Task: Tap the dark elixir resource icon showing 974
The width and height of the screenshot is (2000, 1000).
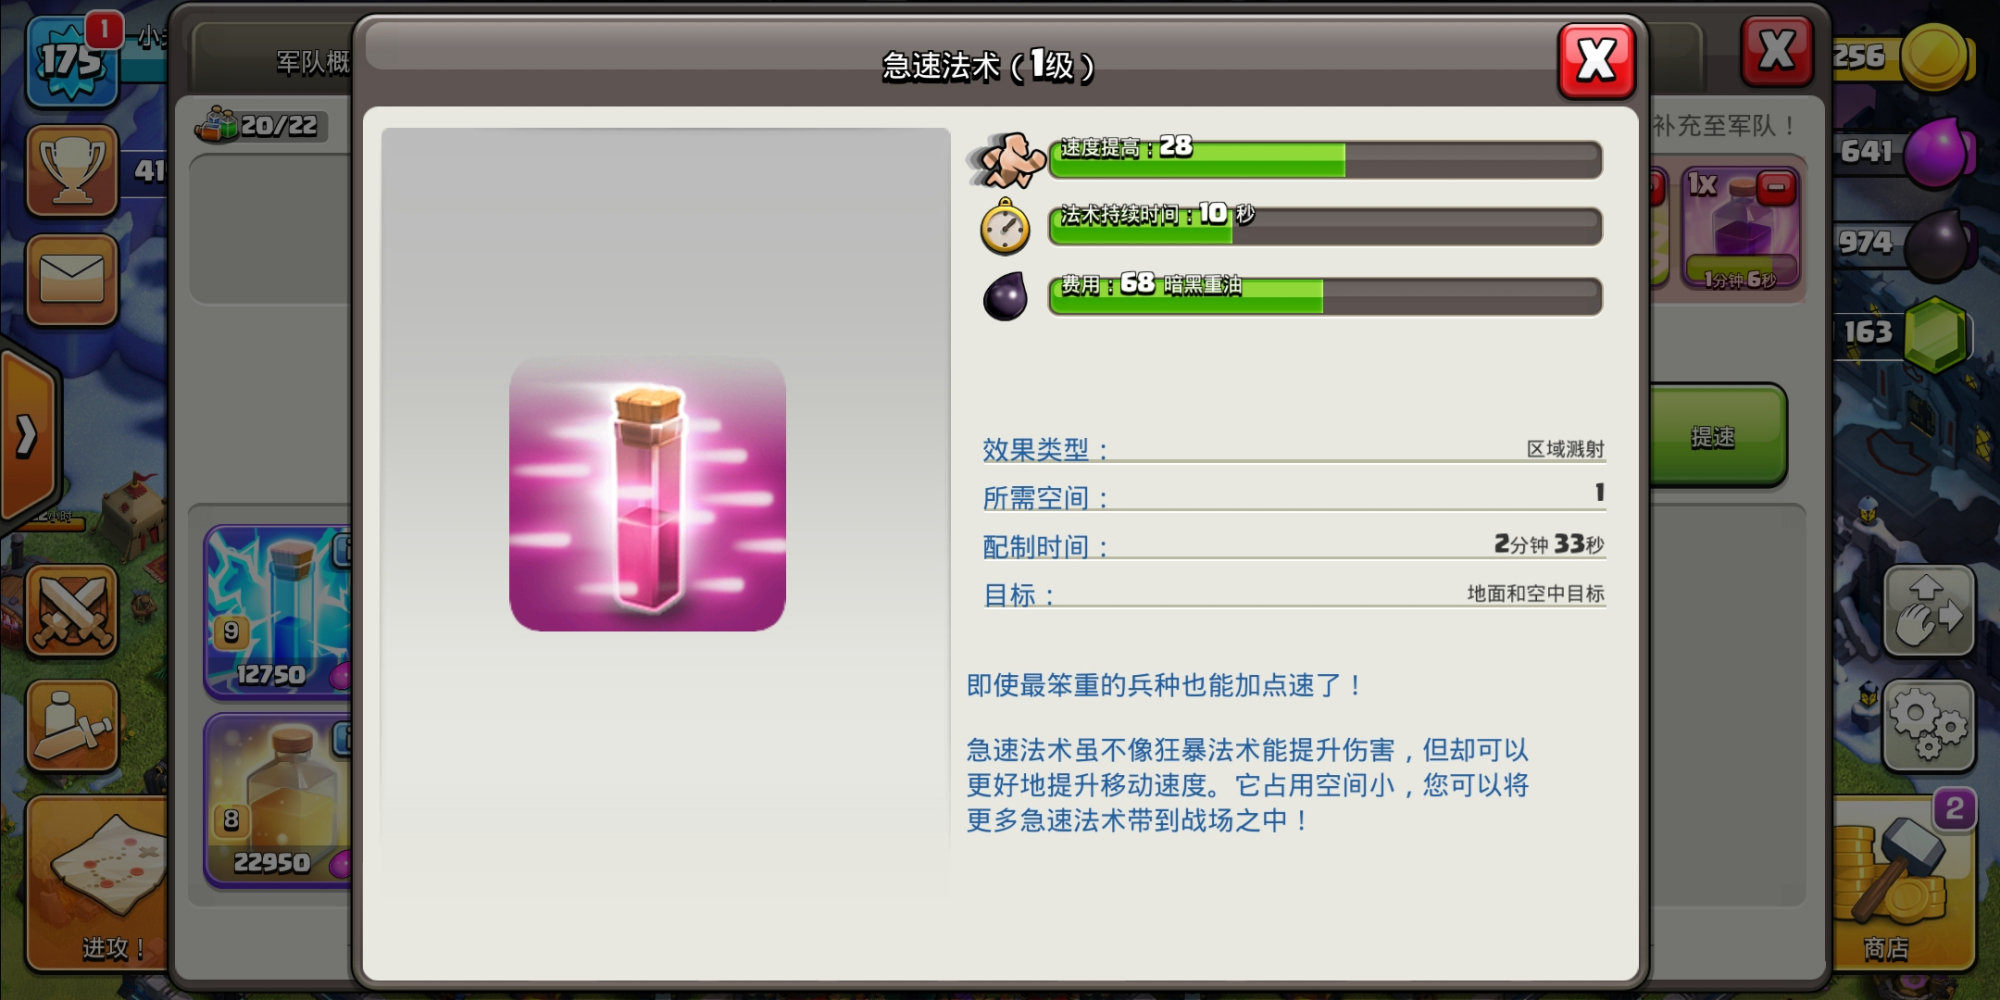Action: 1938,244
